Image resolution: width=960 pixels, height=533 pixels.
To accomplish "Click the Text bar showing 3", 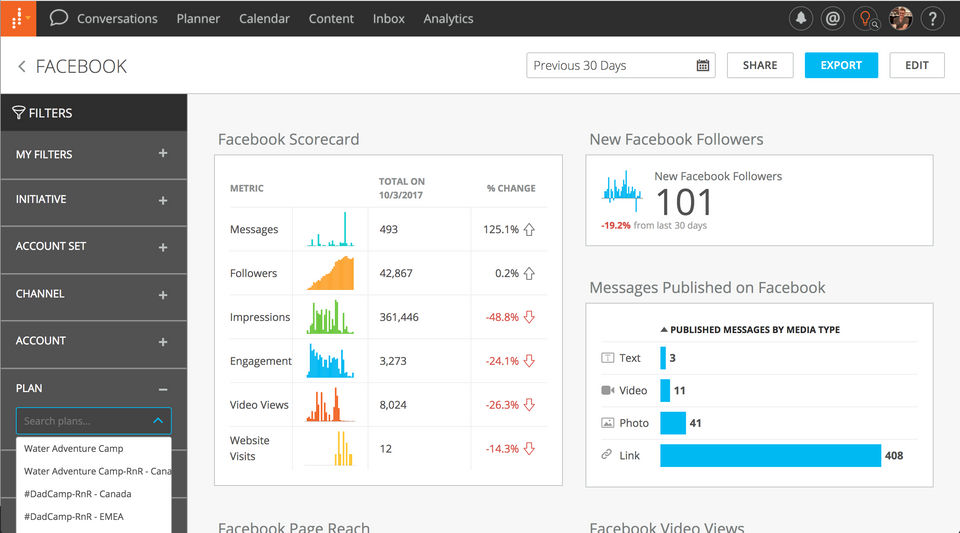I will click(x=663, y=358).
